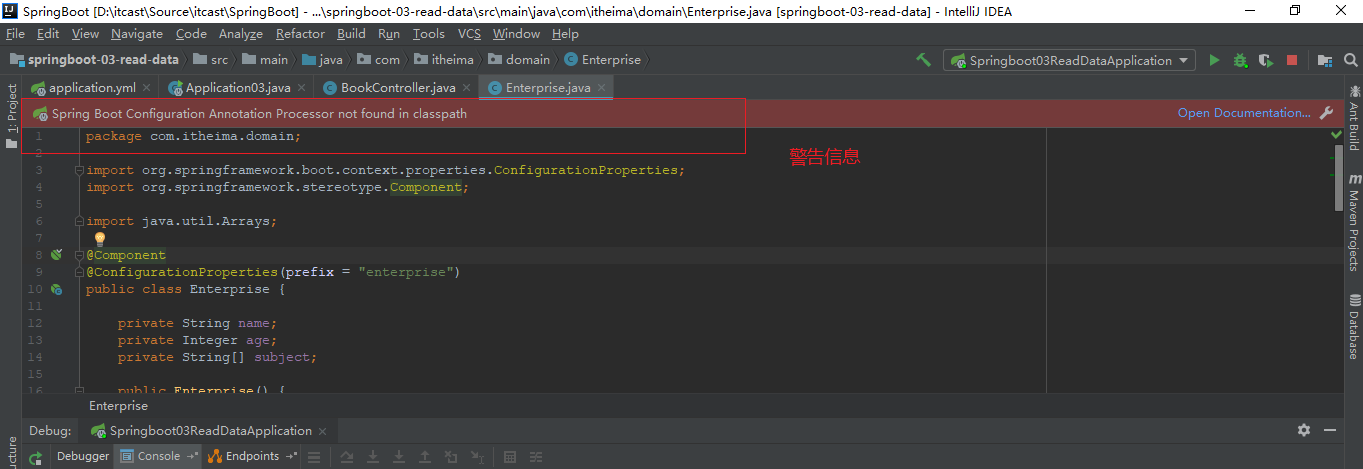
Task: Click Spring bean gutter icon beside @Component
Action: (57, 255)
